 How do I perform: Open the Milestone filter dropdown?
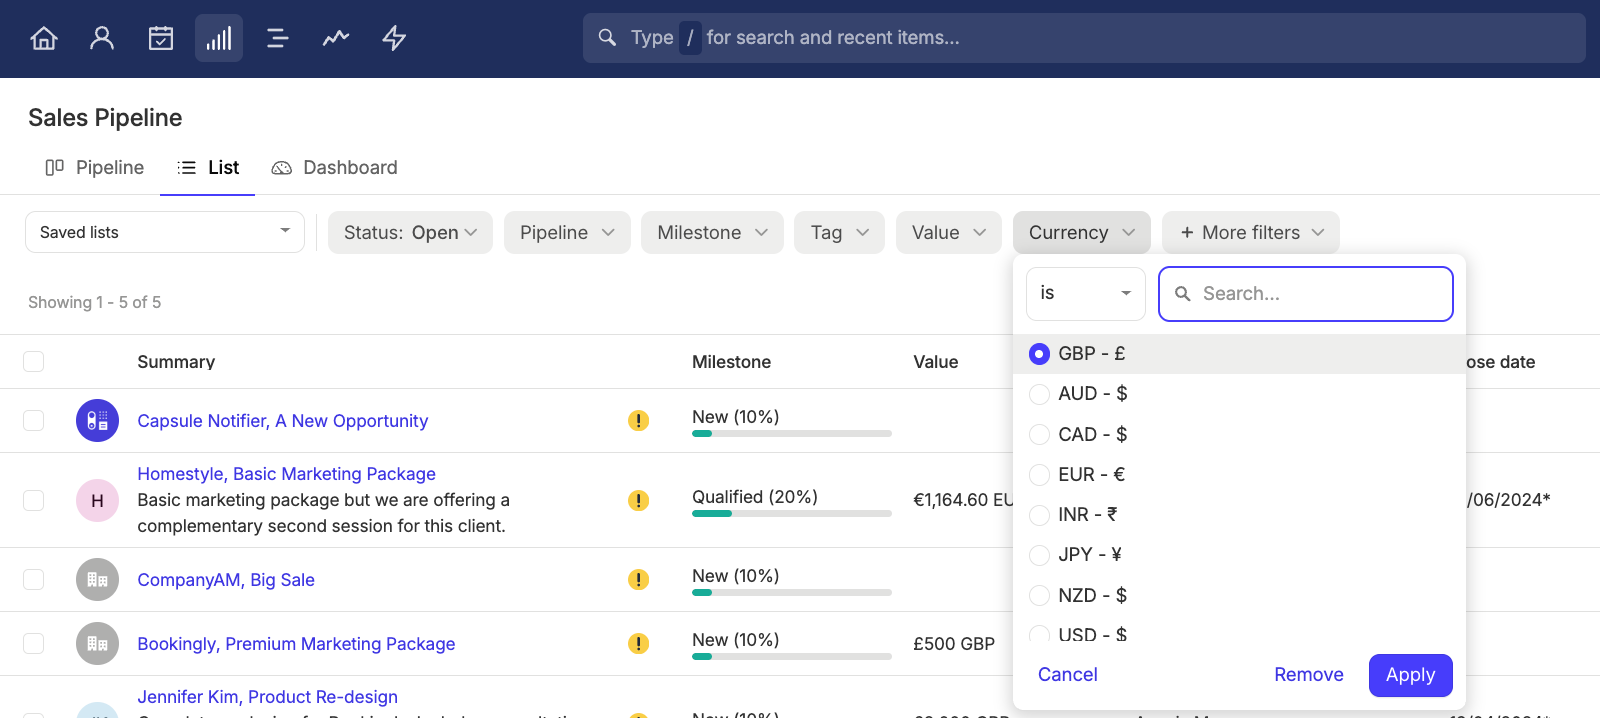pos(712,232)
